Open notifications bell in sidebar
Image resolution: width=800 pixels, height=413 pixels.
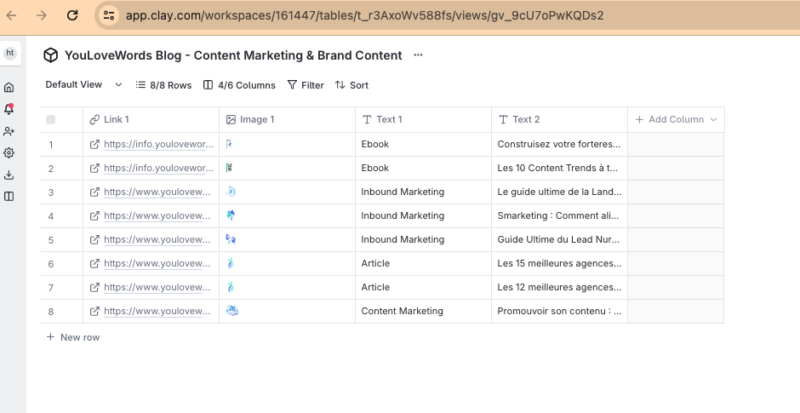click(9, 109)
